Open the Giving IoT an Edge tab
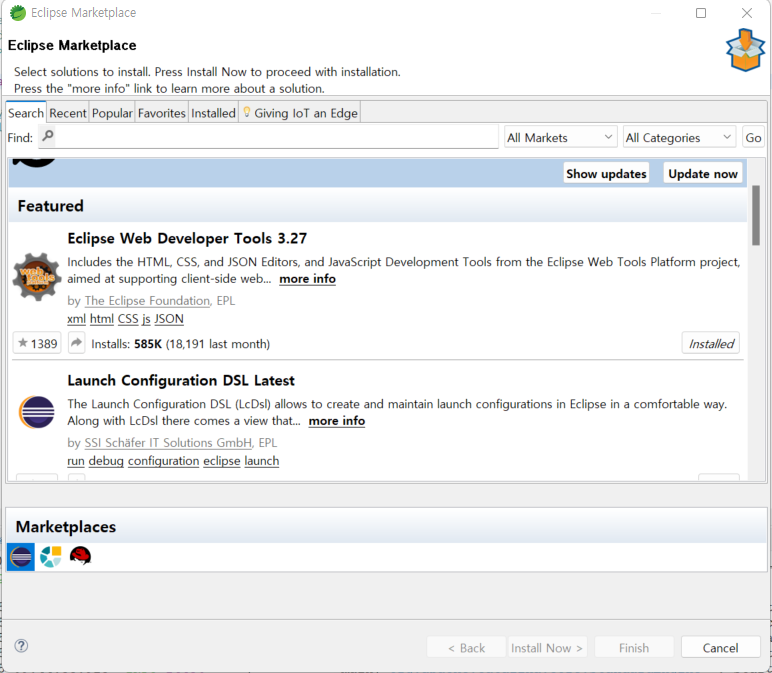This screenshot has height=673, width=772. pos(300,113)
